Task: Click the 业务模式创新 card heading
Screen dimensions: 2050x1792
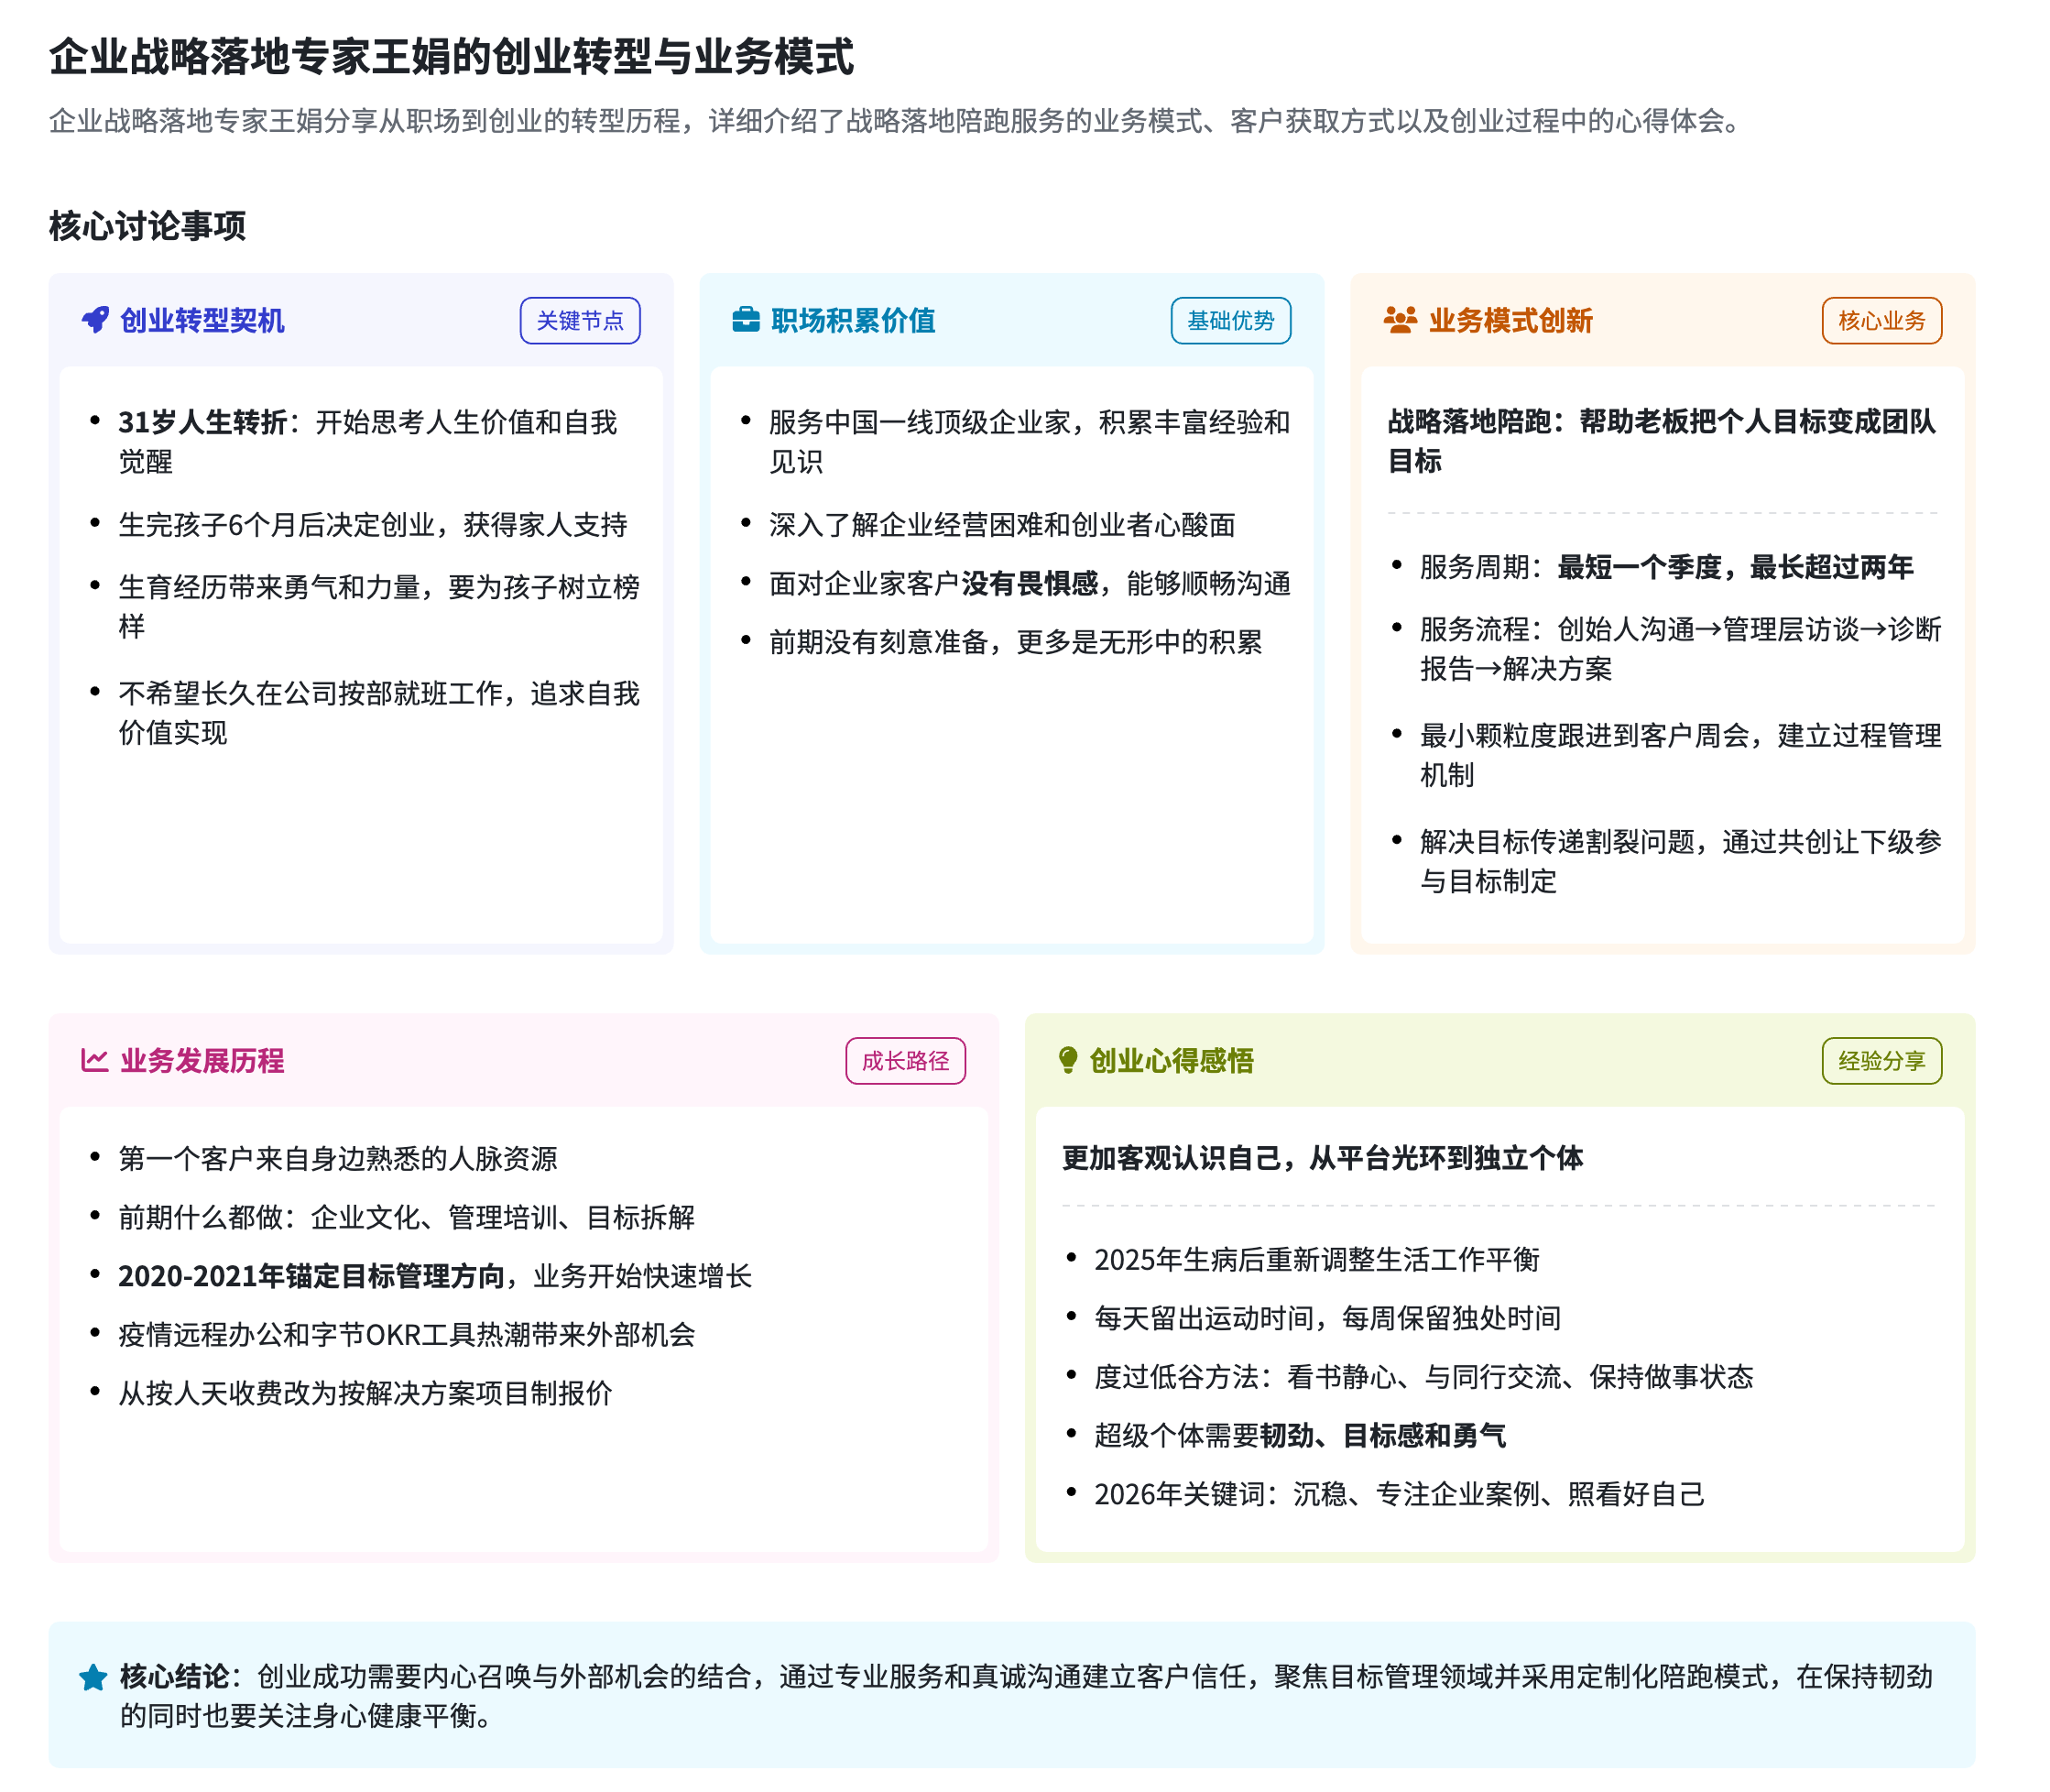Action: (x=1510, y=320)
